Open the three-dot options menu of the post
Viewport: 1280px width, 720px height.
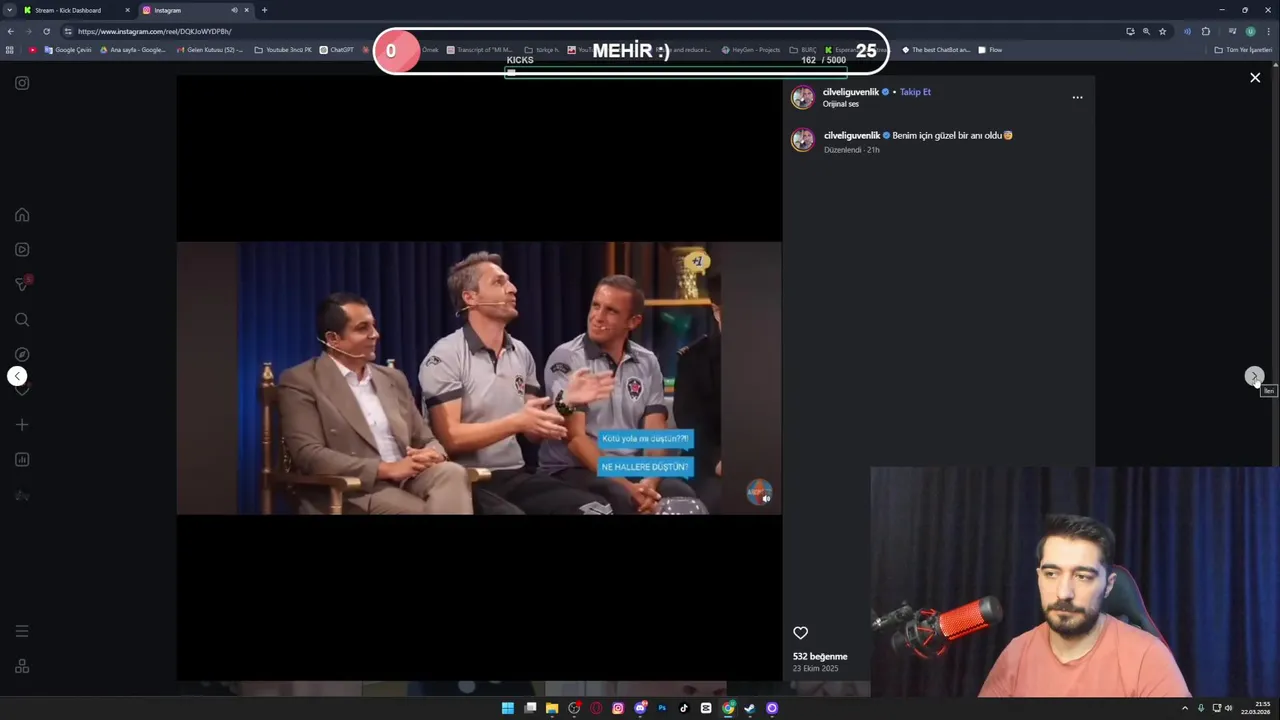click(x=1077, y=98)
